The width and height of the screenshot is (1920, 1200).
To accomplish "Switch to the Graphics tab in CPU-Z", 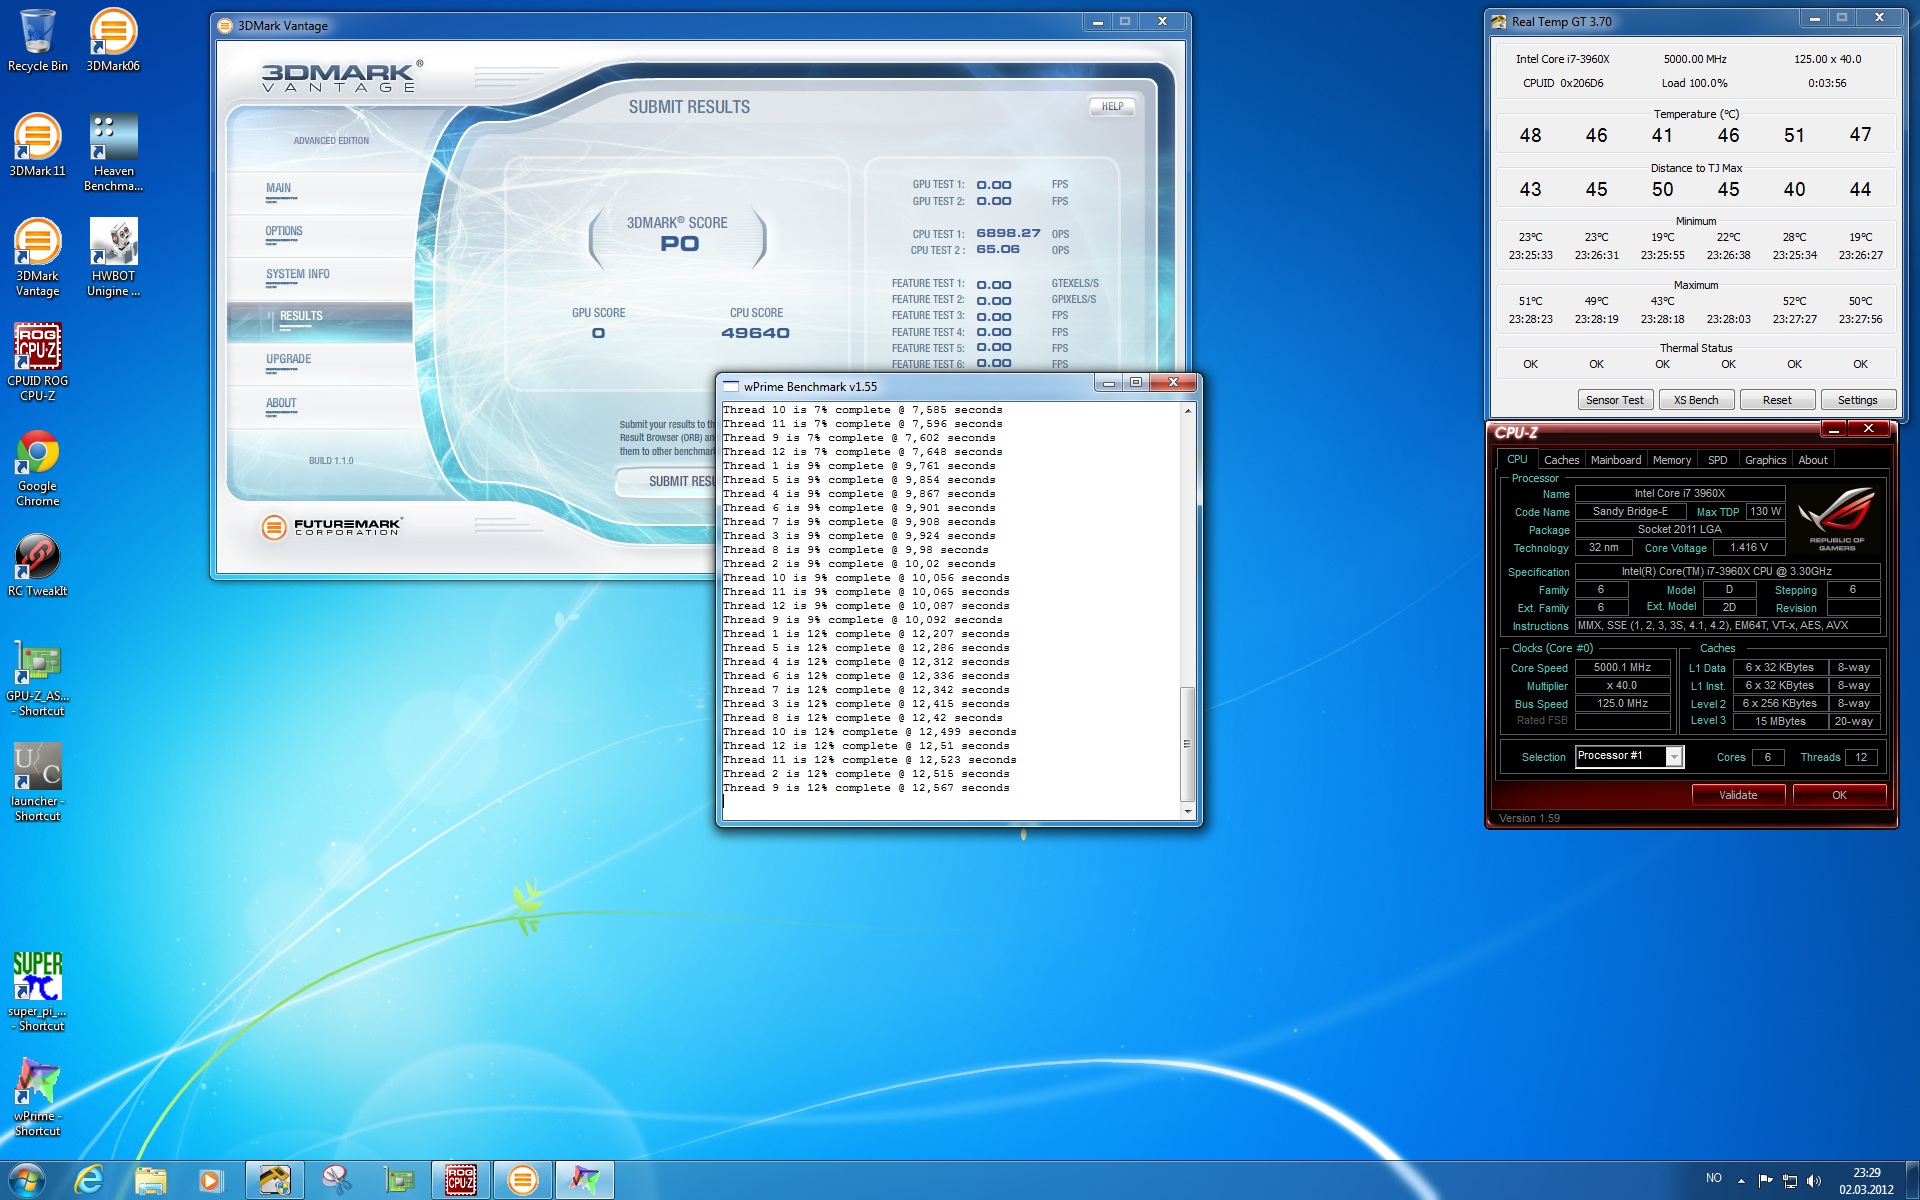I will coord(1765,460).
